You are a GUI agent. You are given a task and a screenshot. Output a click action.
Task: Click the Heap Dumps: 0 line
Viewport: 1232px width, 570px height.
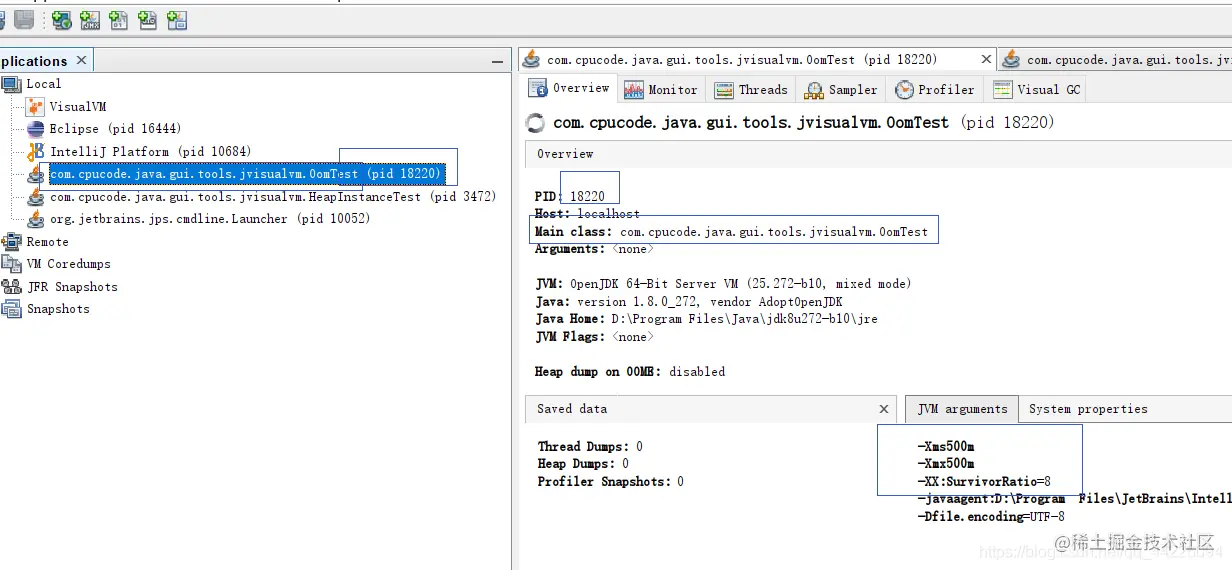tap(583, 464)
